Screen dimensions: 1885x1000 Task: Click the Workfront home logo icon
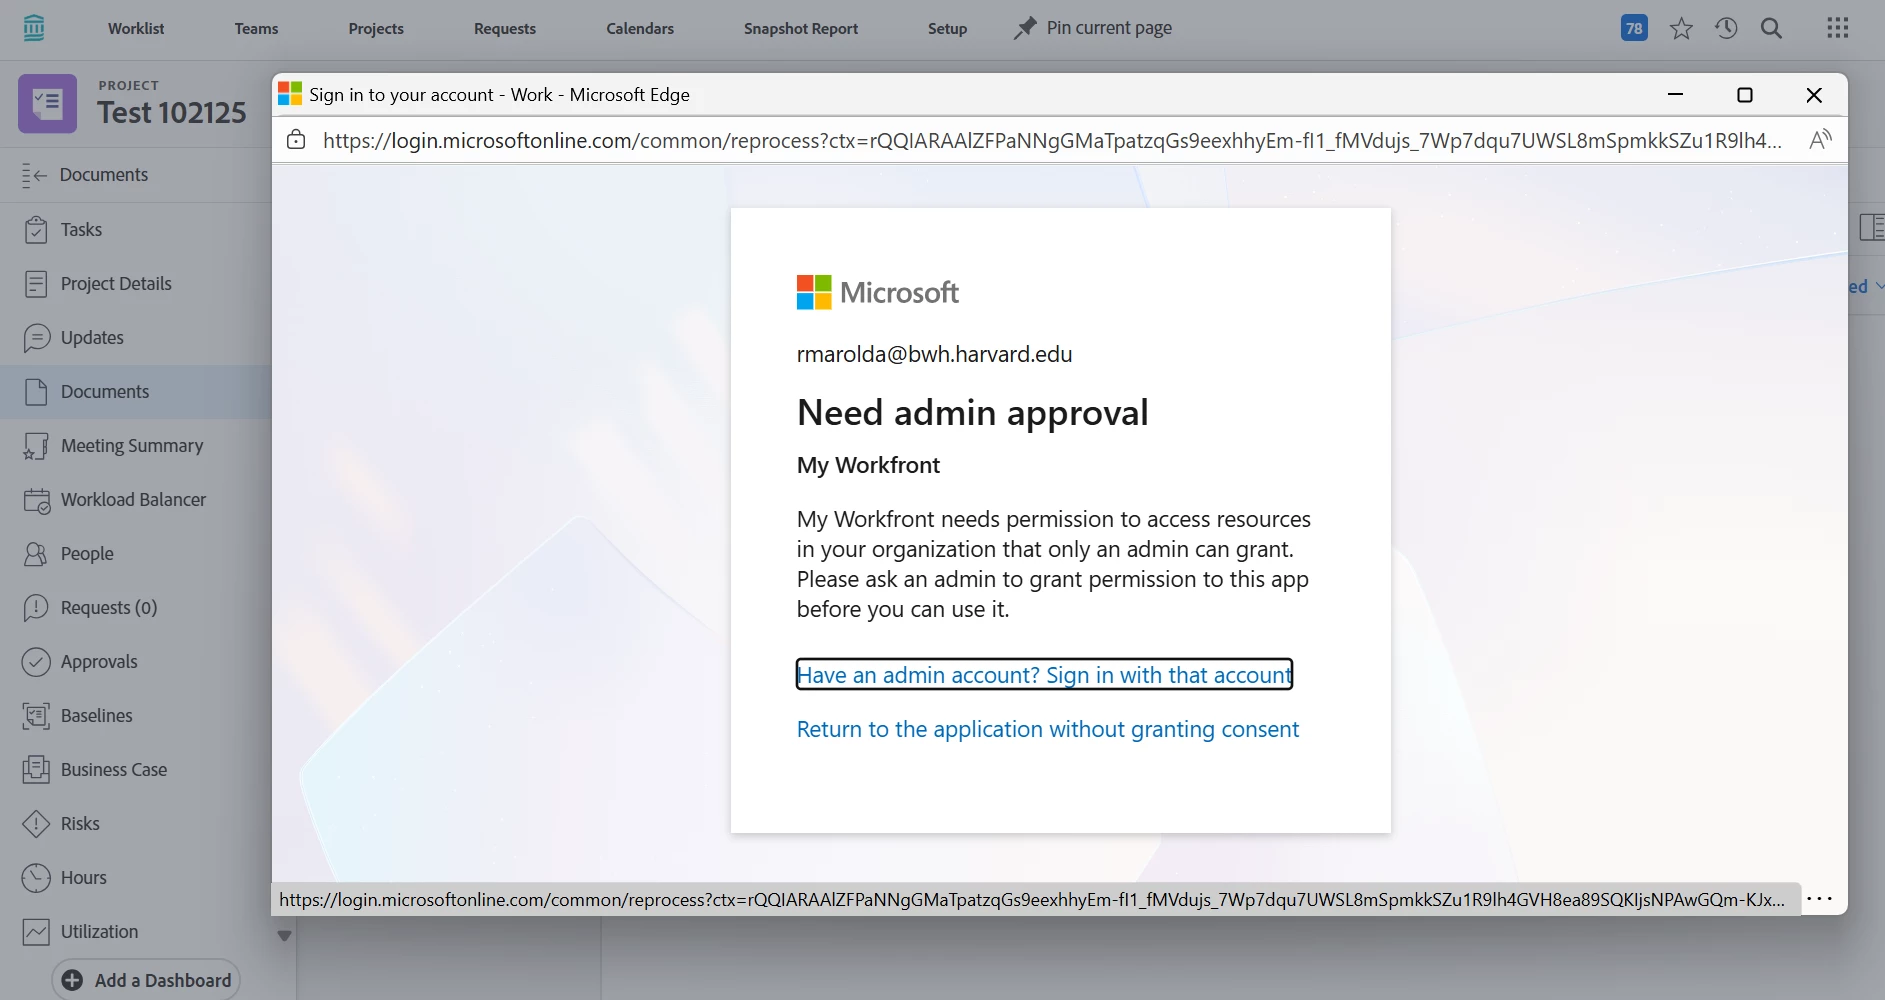pyautogui.click(x=34, y=28)
